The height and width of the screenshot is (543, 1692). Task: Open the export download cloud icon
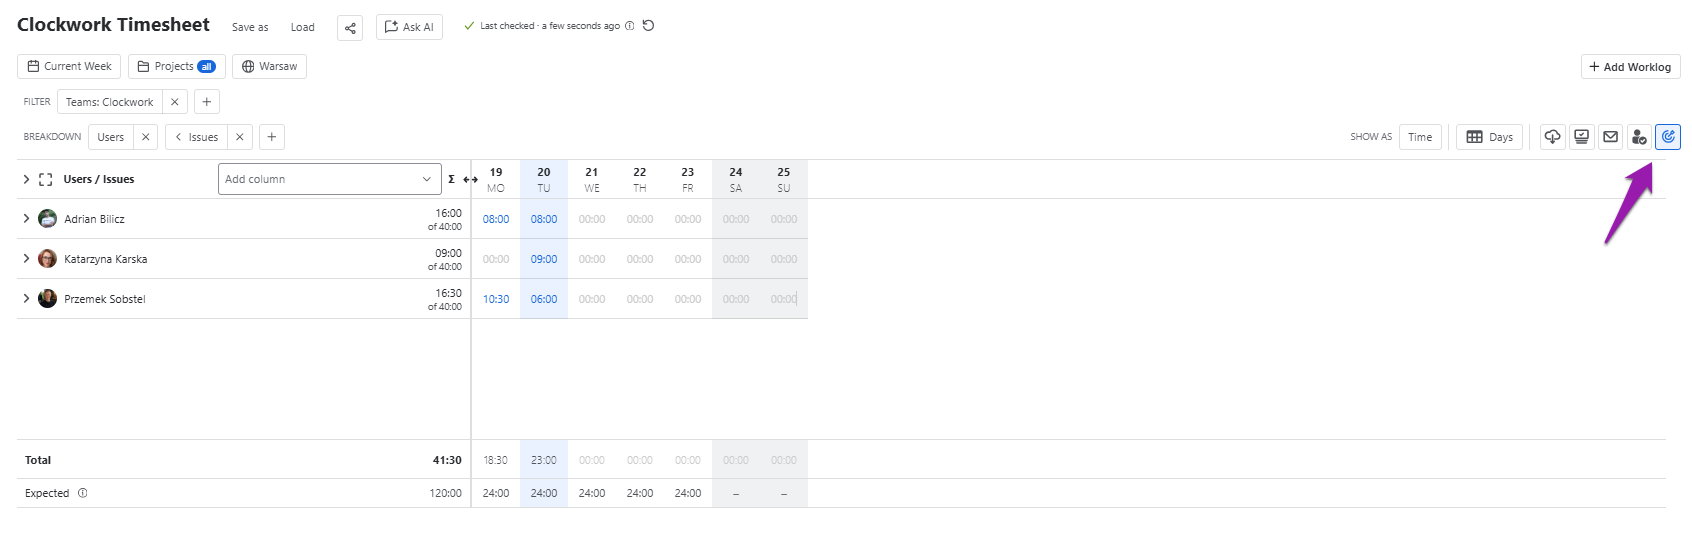[1552, 137]
